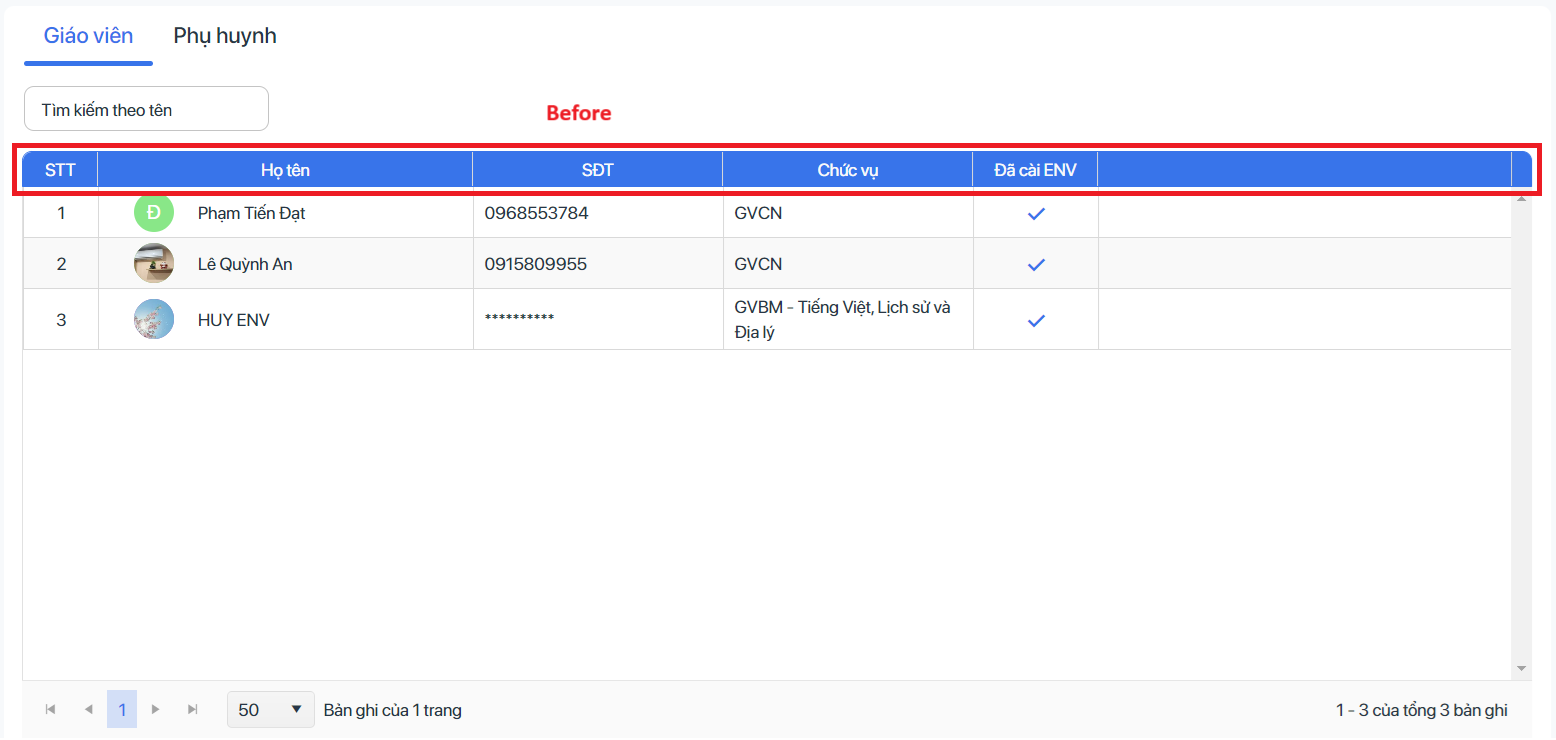Click HUY ENV's avatar image
This screenshot has height=740, width=1556.
pyautogui.click(x=154, y=320)
